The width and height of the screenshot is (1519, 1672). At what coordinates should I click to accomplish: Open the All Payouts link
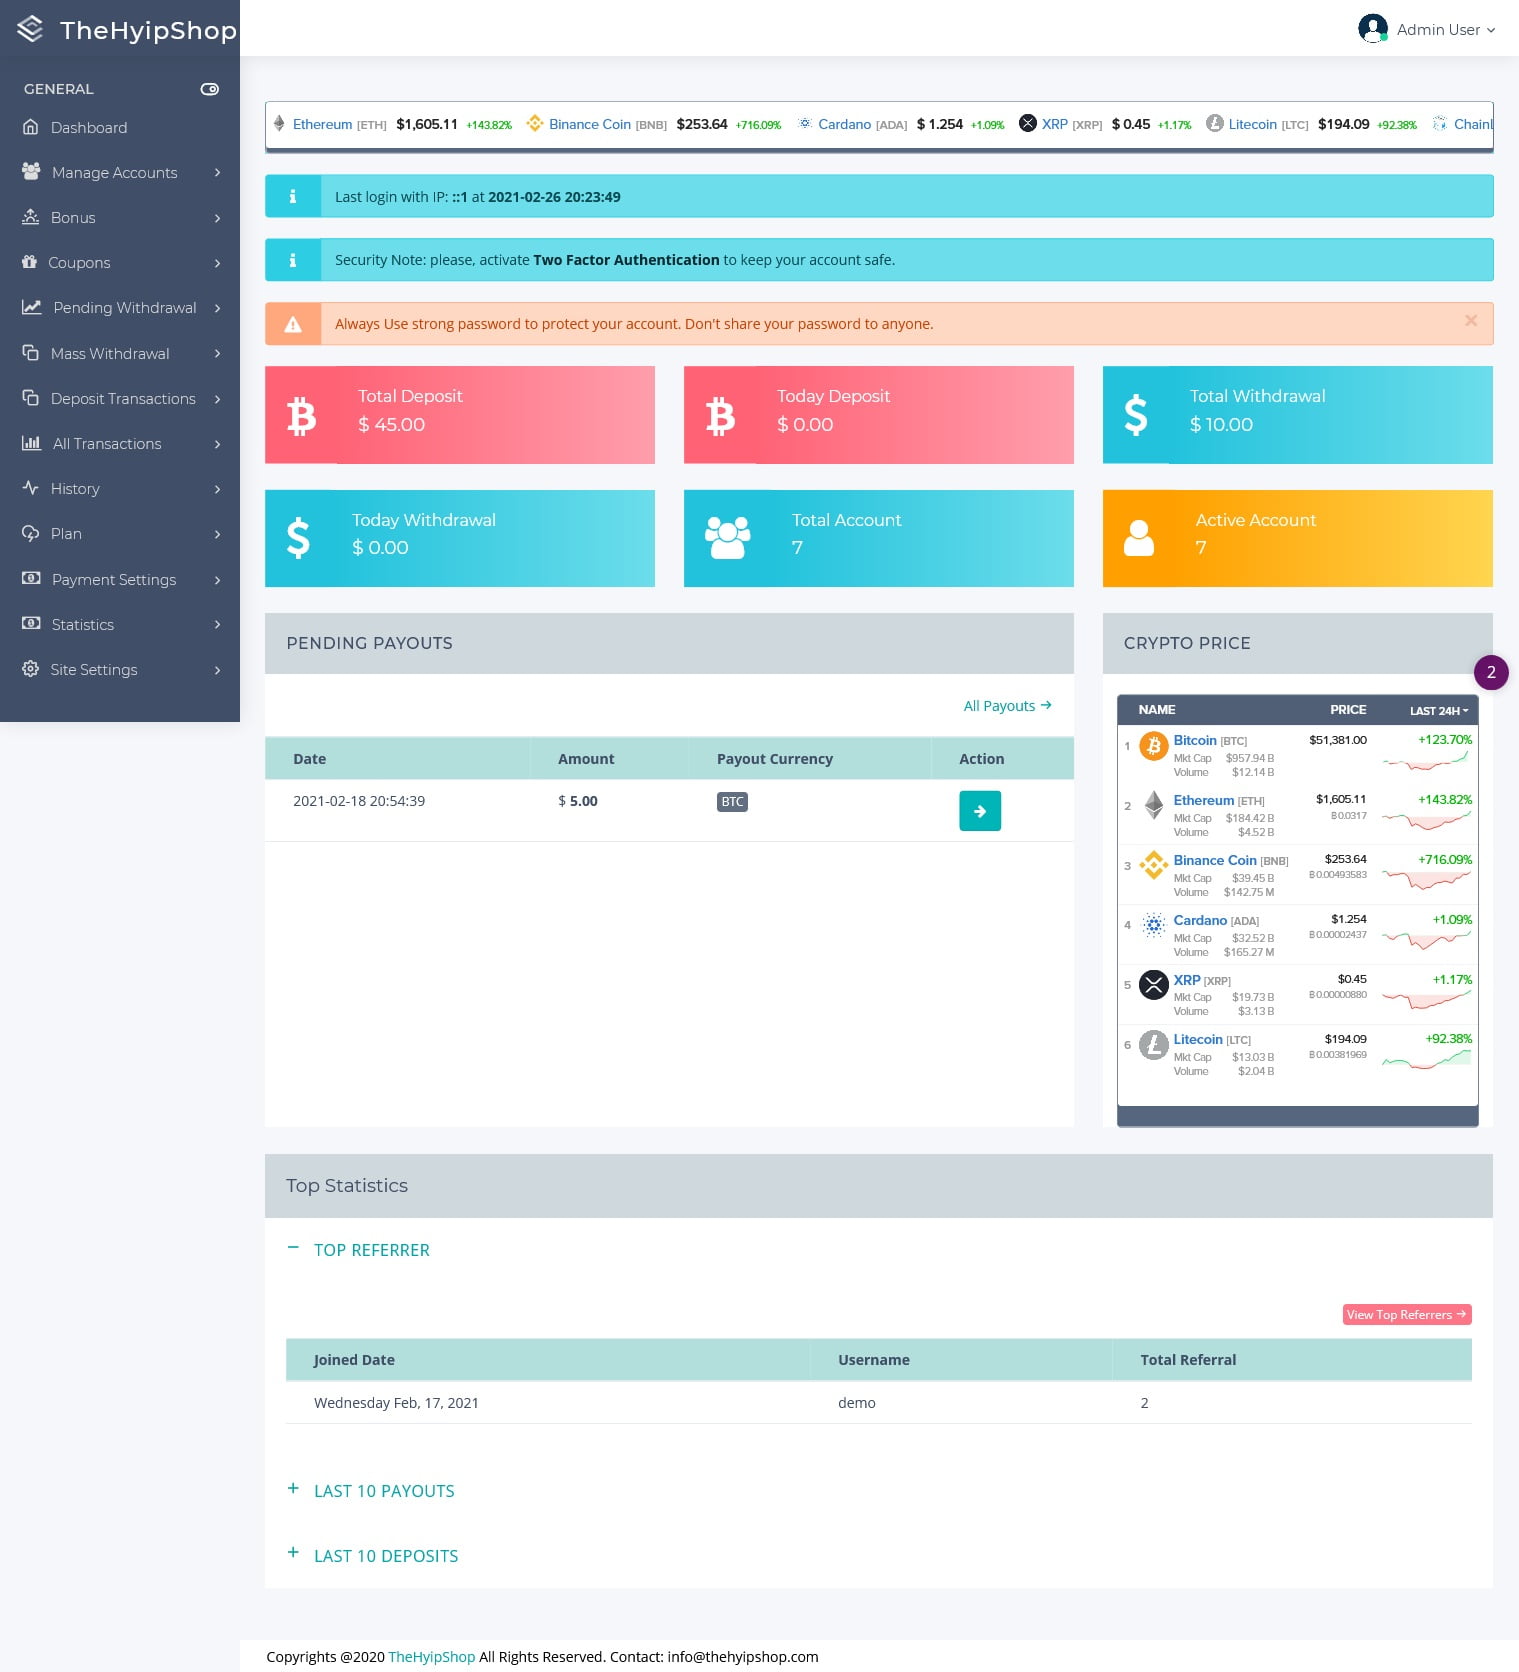1007,706
